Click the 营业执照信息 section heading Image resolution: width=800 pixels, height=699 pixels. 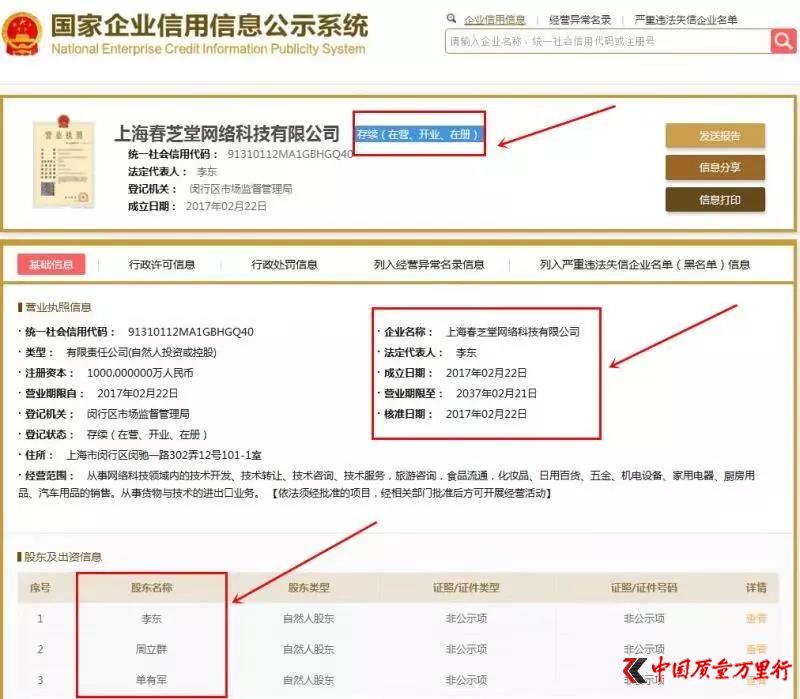pyautogui.click(x=58, y=307)
